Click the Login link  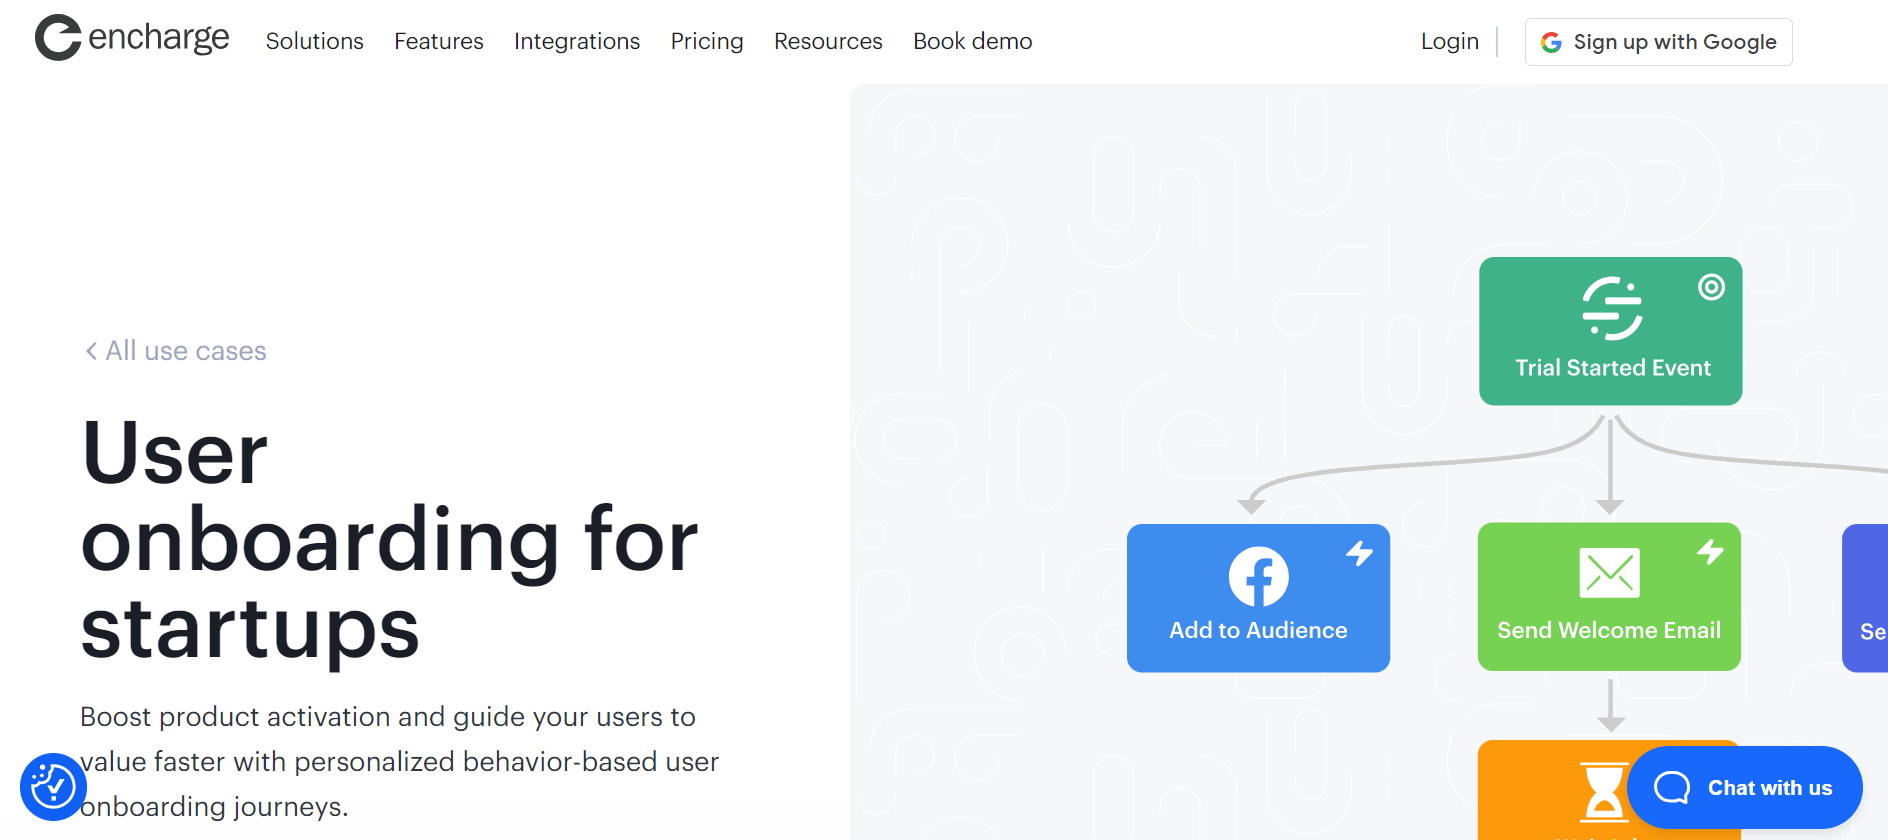tap(1449, 41)
